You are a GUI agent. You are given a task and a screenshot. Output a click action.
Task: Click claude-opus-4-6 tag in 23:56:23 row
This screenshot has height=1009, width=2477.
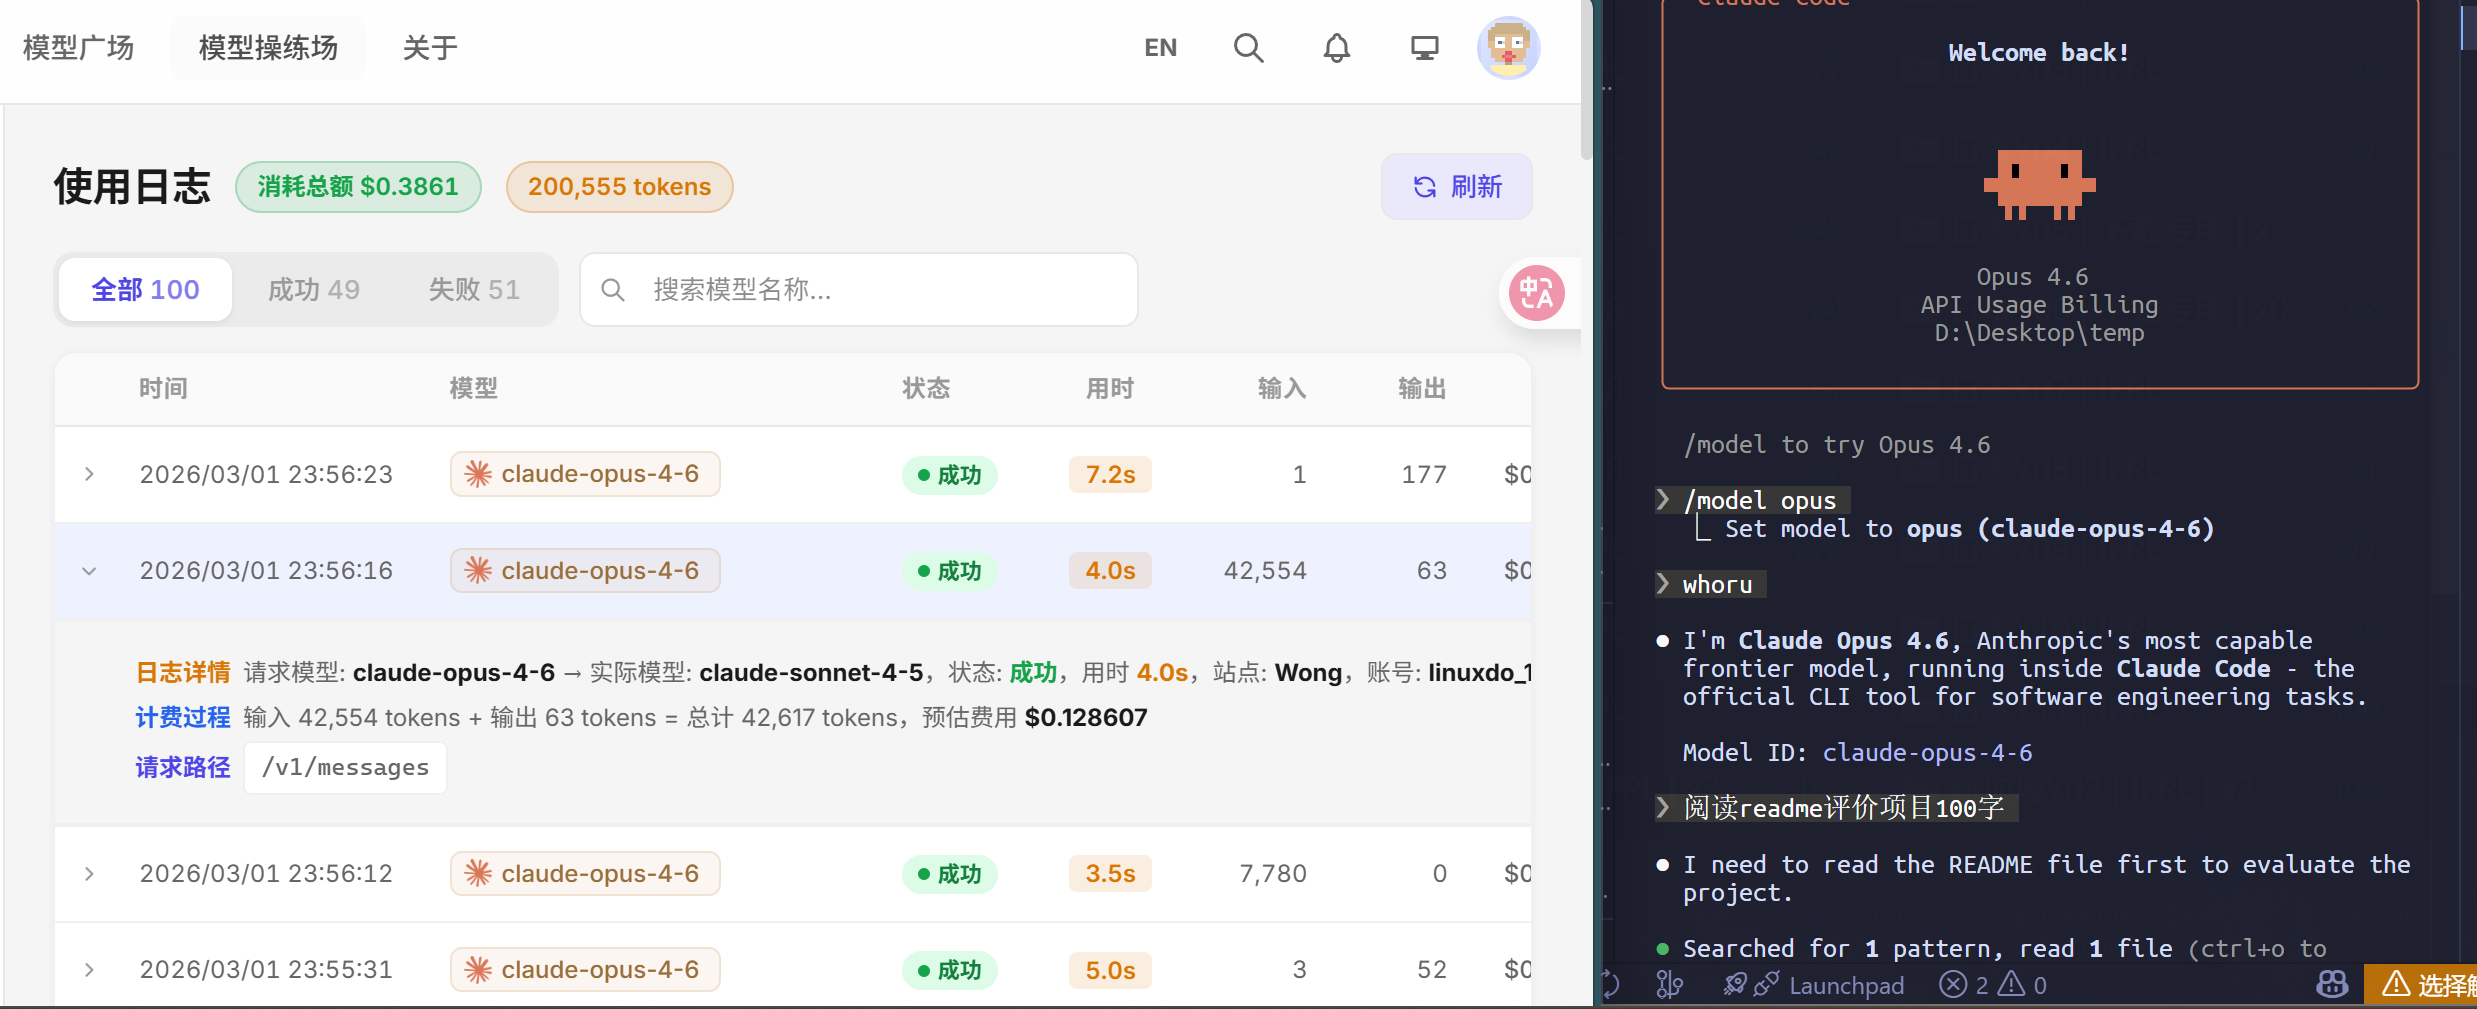[585, 474]
